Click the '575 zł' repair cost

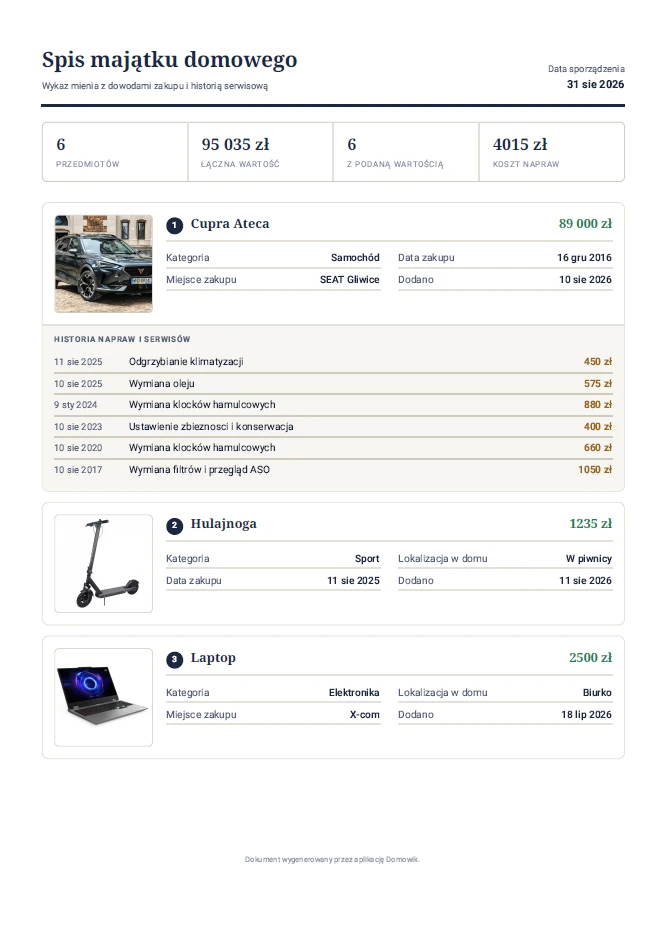click(x=597, y=383)
